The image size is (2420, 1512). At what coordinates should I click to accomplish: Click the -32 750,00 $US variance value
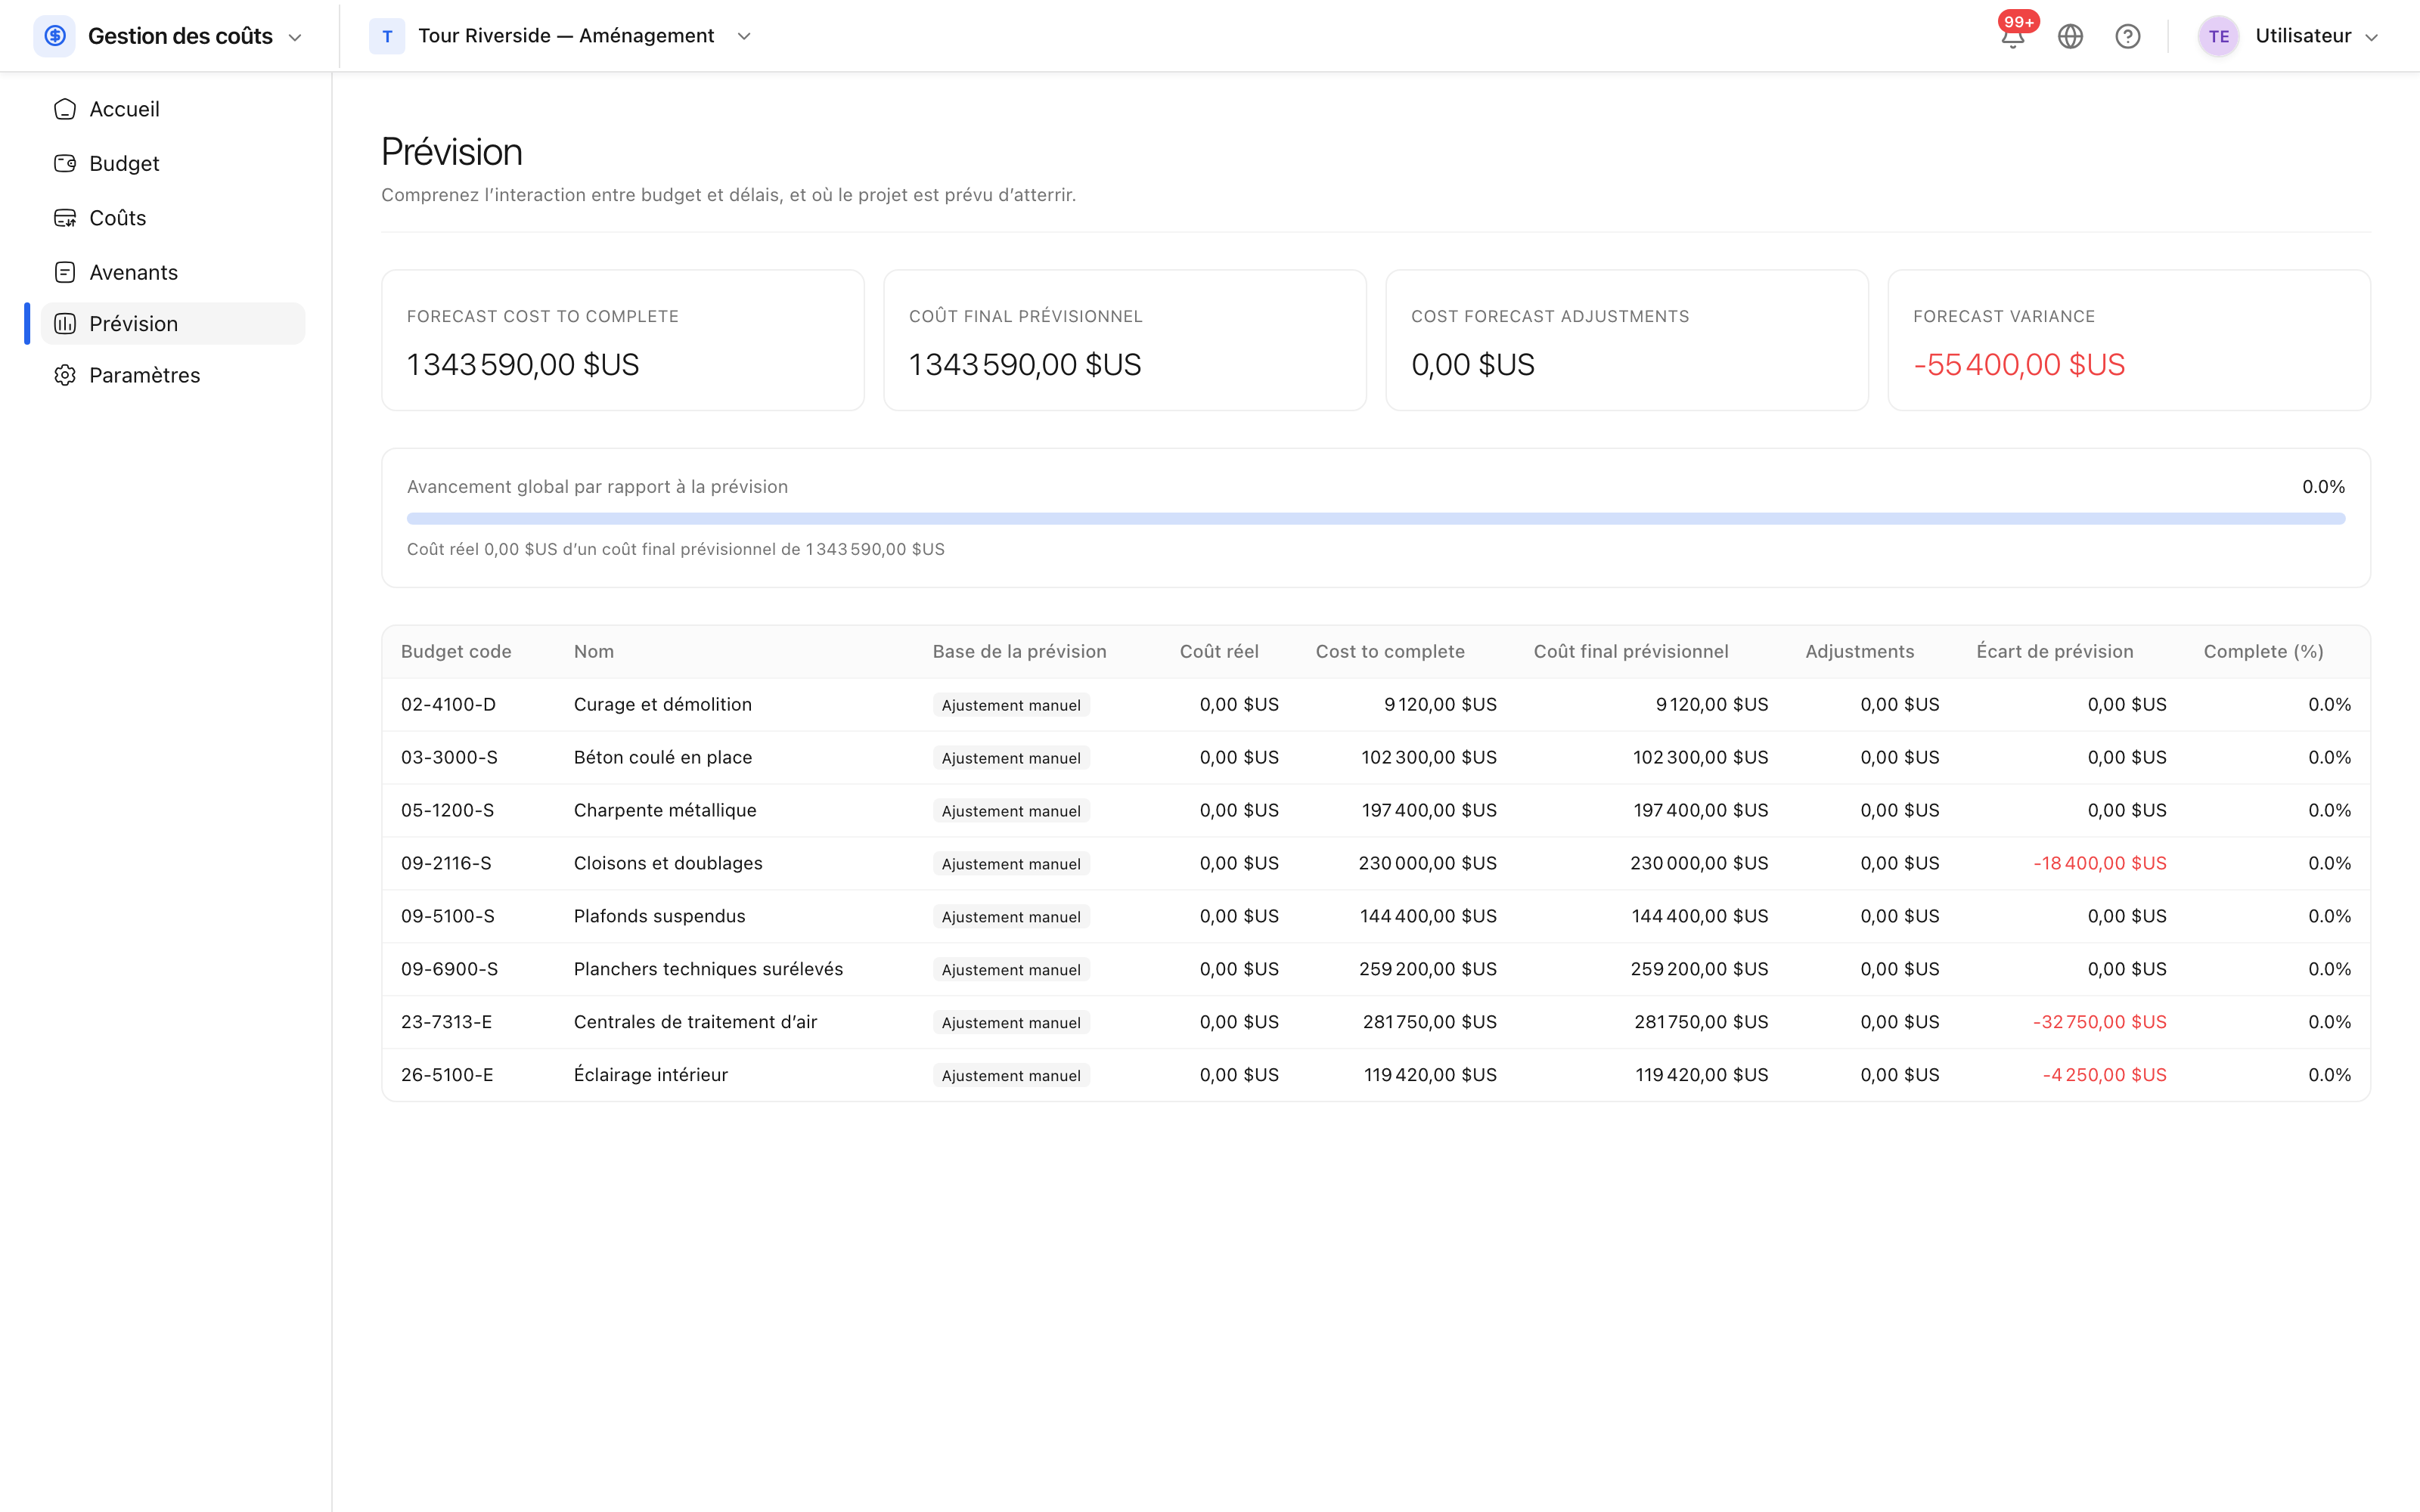[x=2100, y=1022]
